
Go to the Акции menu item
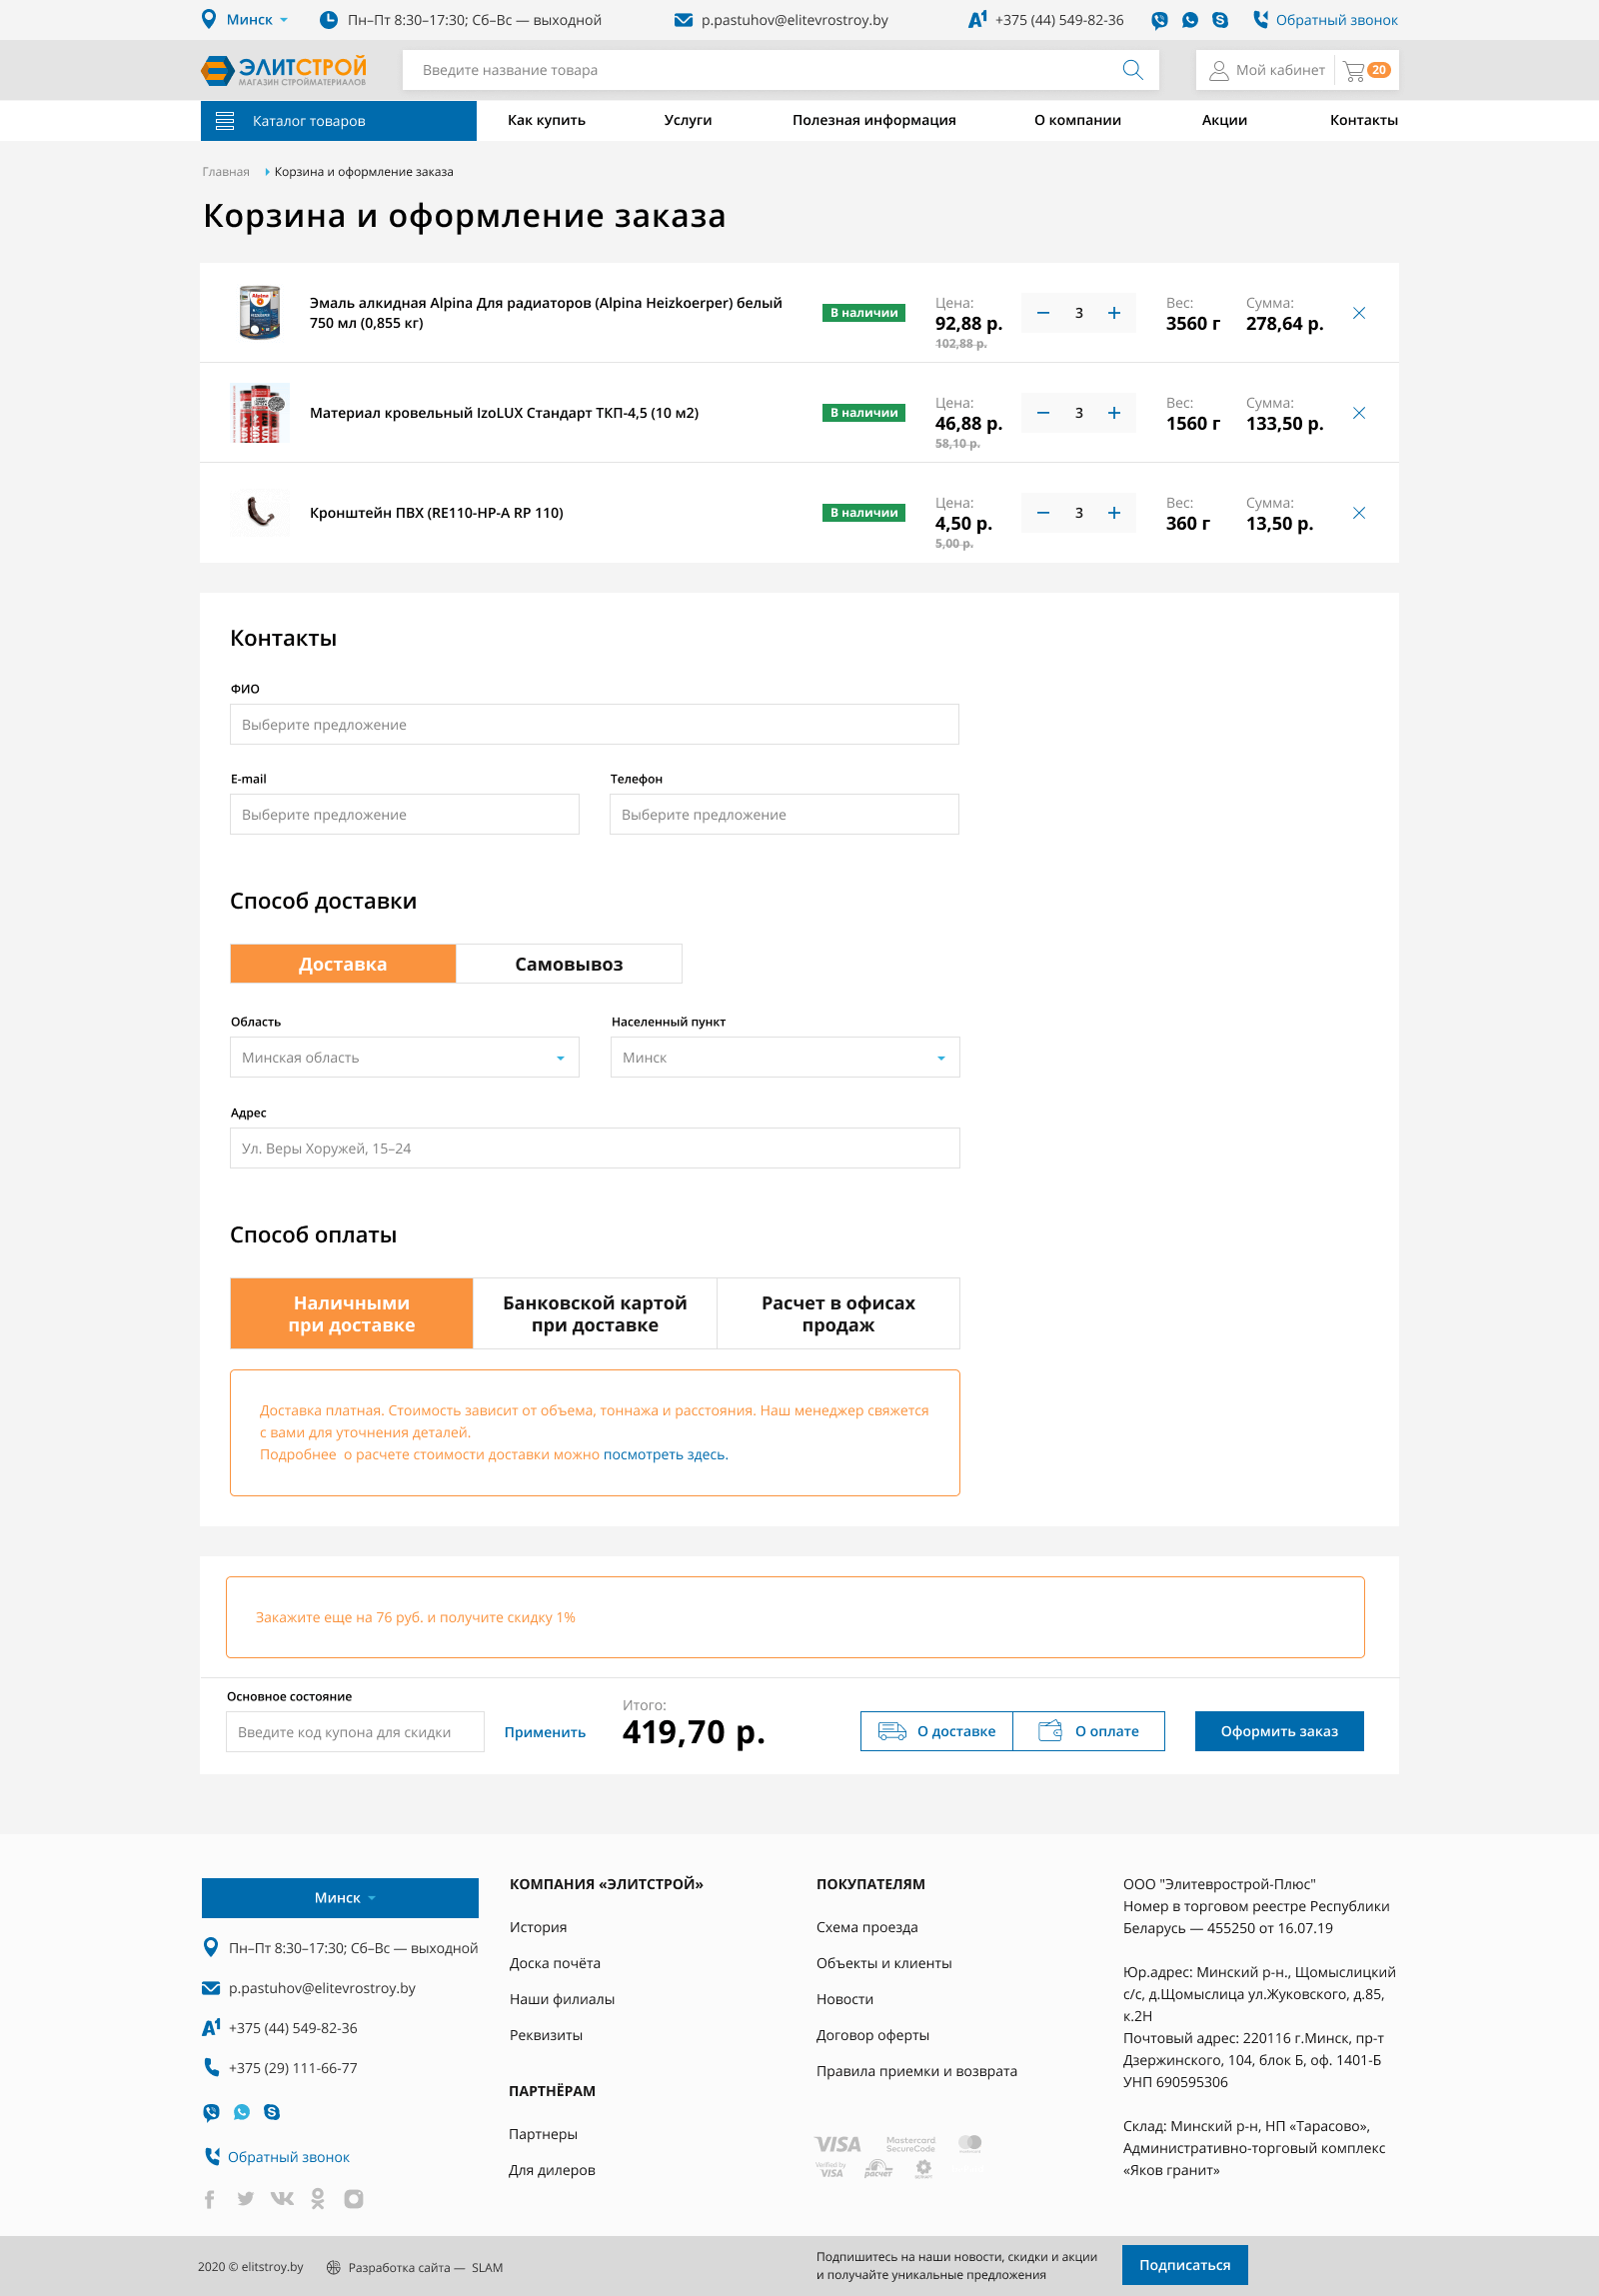pyautogui.click(x=1223, y=120)
